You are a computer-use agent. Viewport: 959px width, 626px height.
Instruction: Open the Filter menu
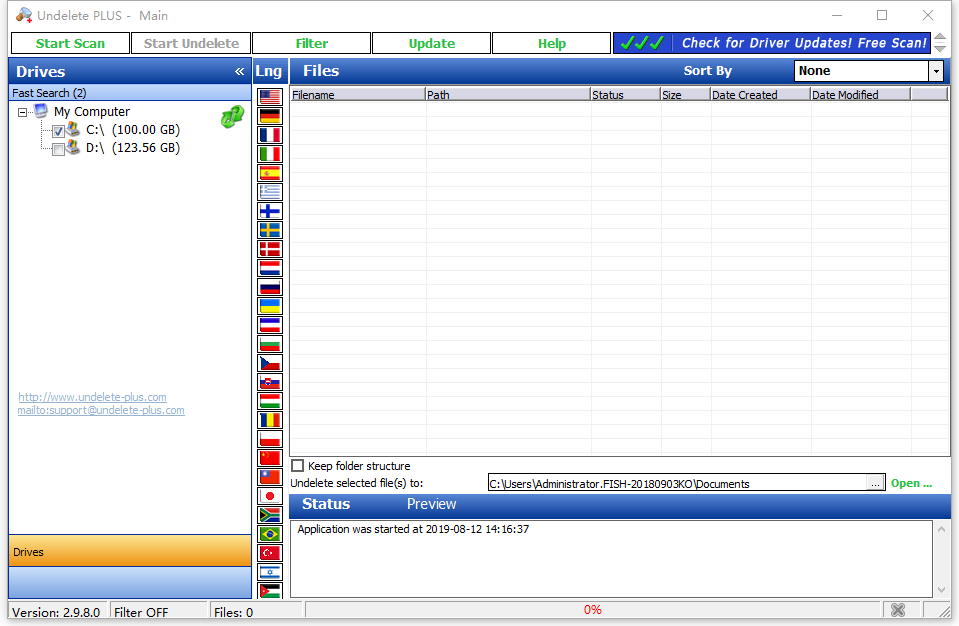pyautogui.click(x=311, y=43)
